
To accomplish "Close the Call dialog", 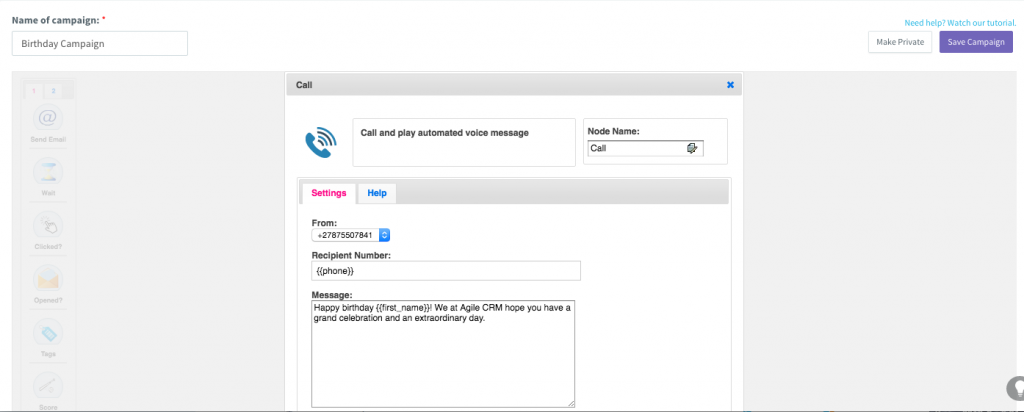I will tap(730, 85).
